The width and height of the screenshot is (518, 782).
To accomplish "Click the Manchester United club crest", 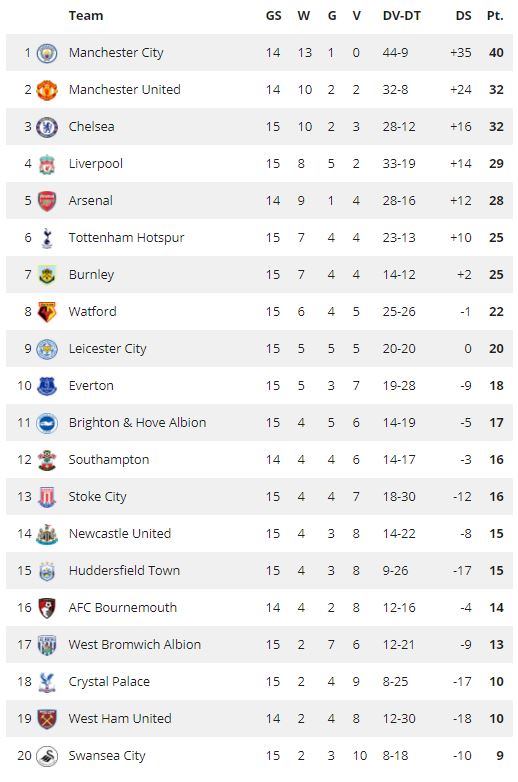I will pos(47,90).
